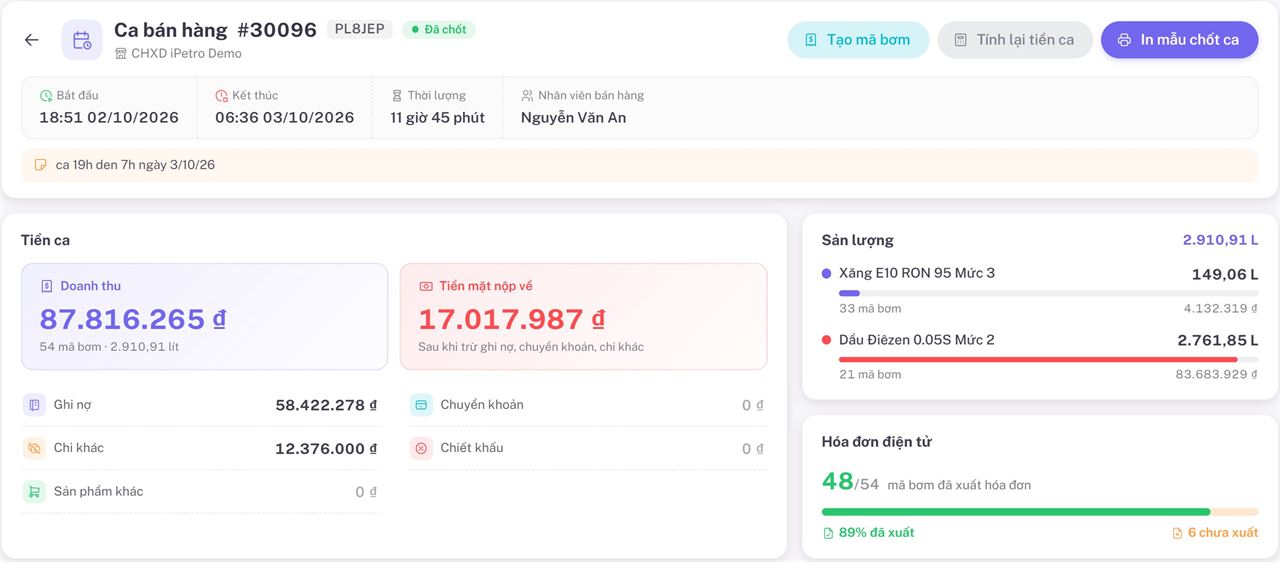Click the 4.132.319 đ amount
The height and width of the screenshot is (562, 1280).
1221,308
